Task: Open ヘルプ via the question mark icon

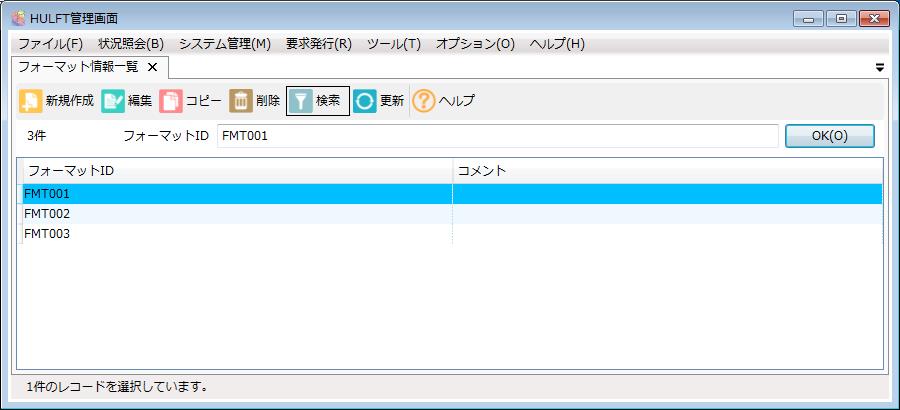Action: tap(424, 101)
